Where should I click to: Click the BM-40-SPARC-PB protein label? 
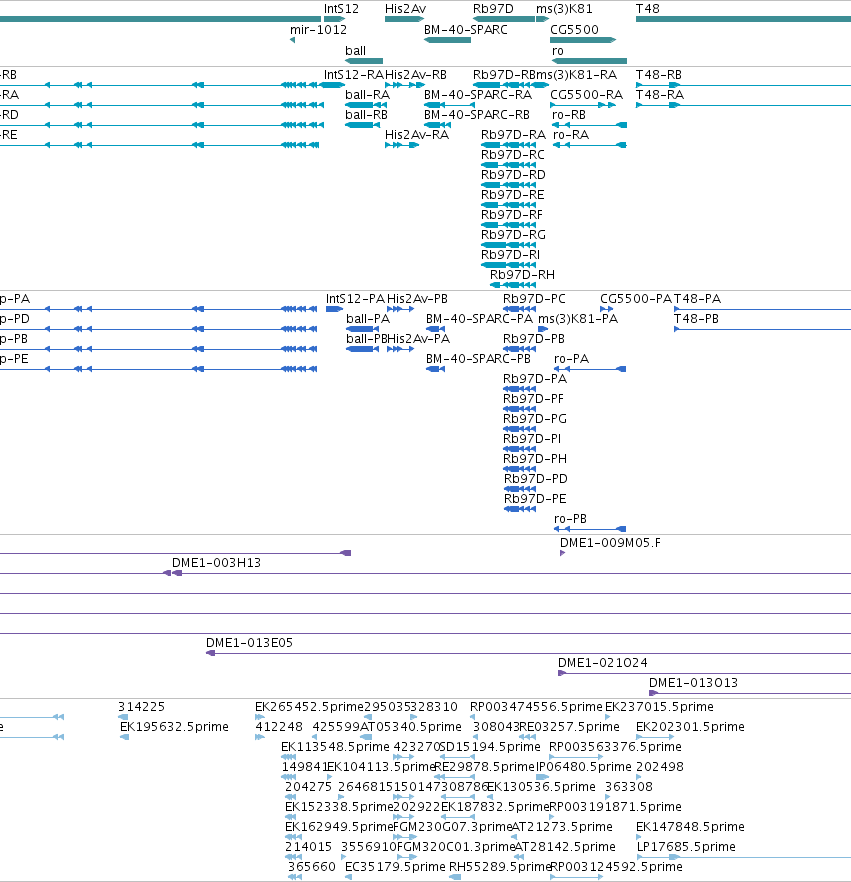(x=478, y=359)
